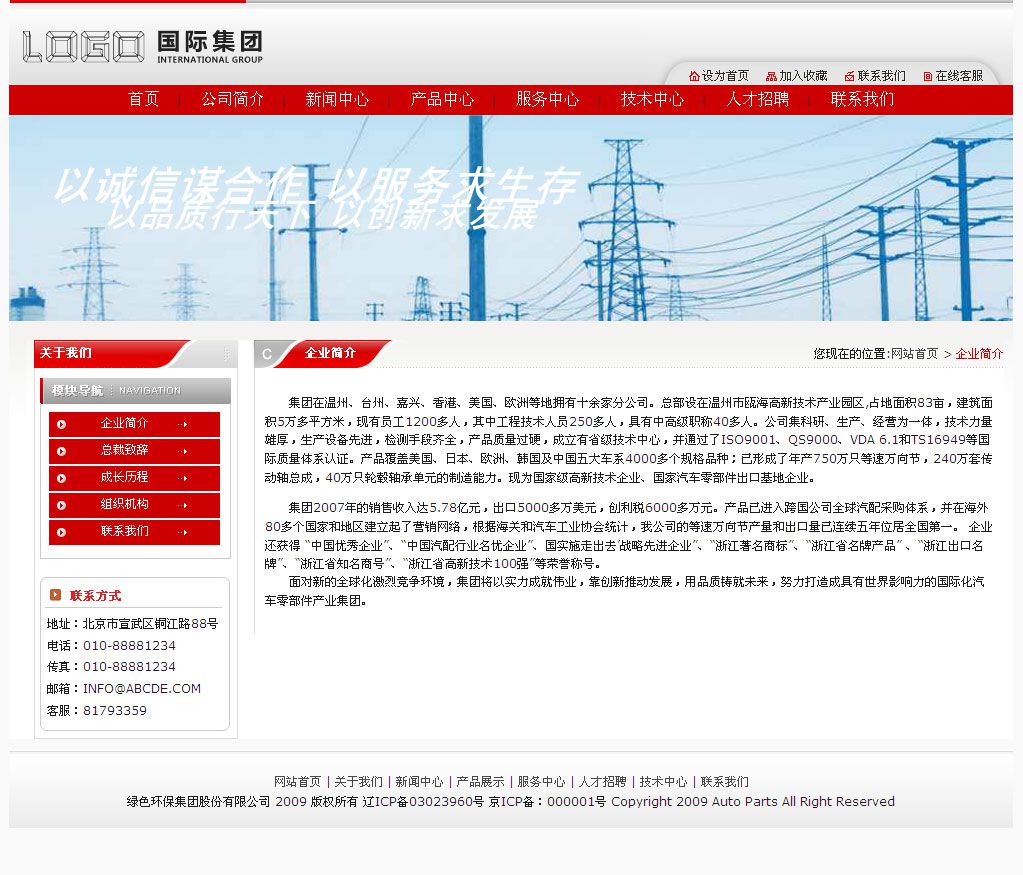Click the arrow icon on the 总裁致辞 row
Image resolution: width=1023 pixels, height=875 pixels.
tap(183, 451)
